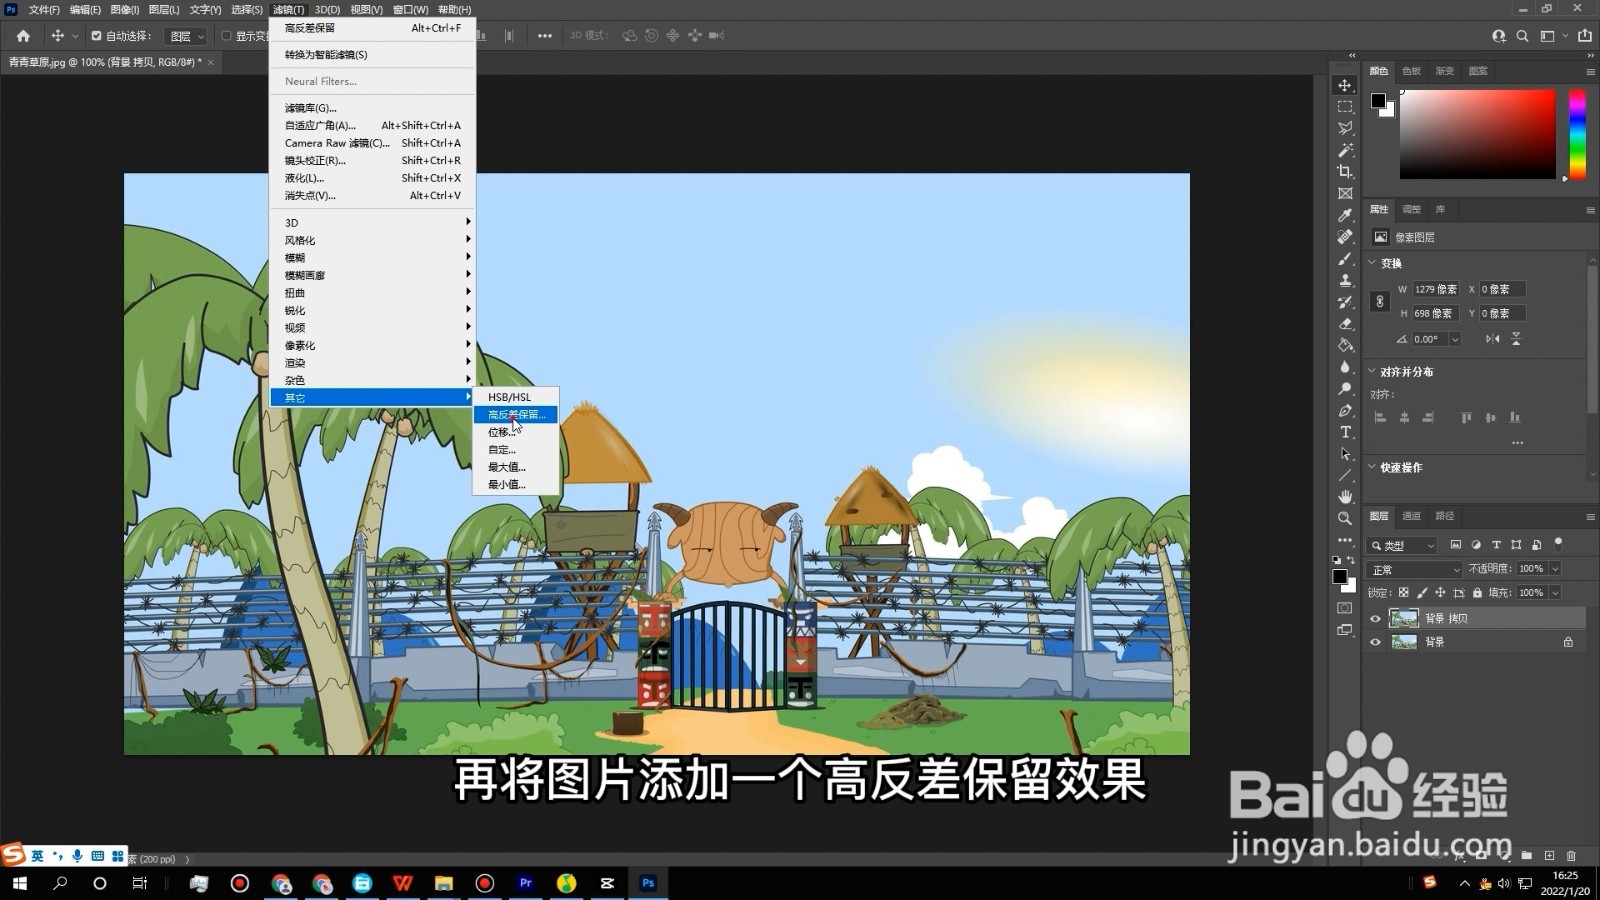This screenshot has height=900, width=1600.
Task: Open the 不透明度 opacity dropdown arrow
Action: (1555, 569)
